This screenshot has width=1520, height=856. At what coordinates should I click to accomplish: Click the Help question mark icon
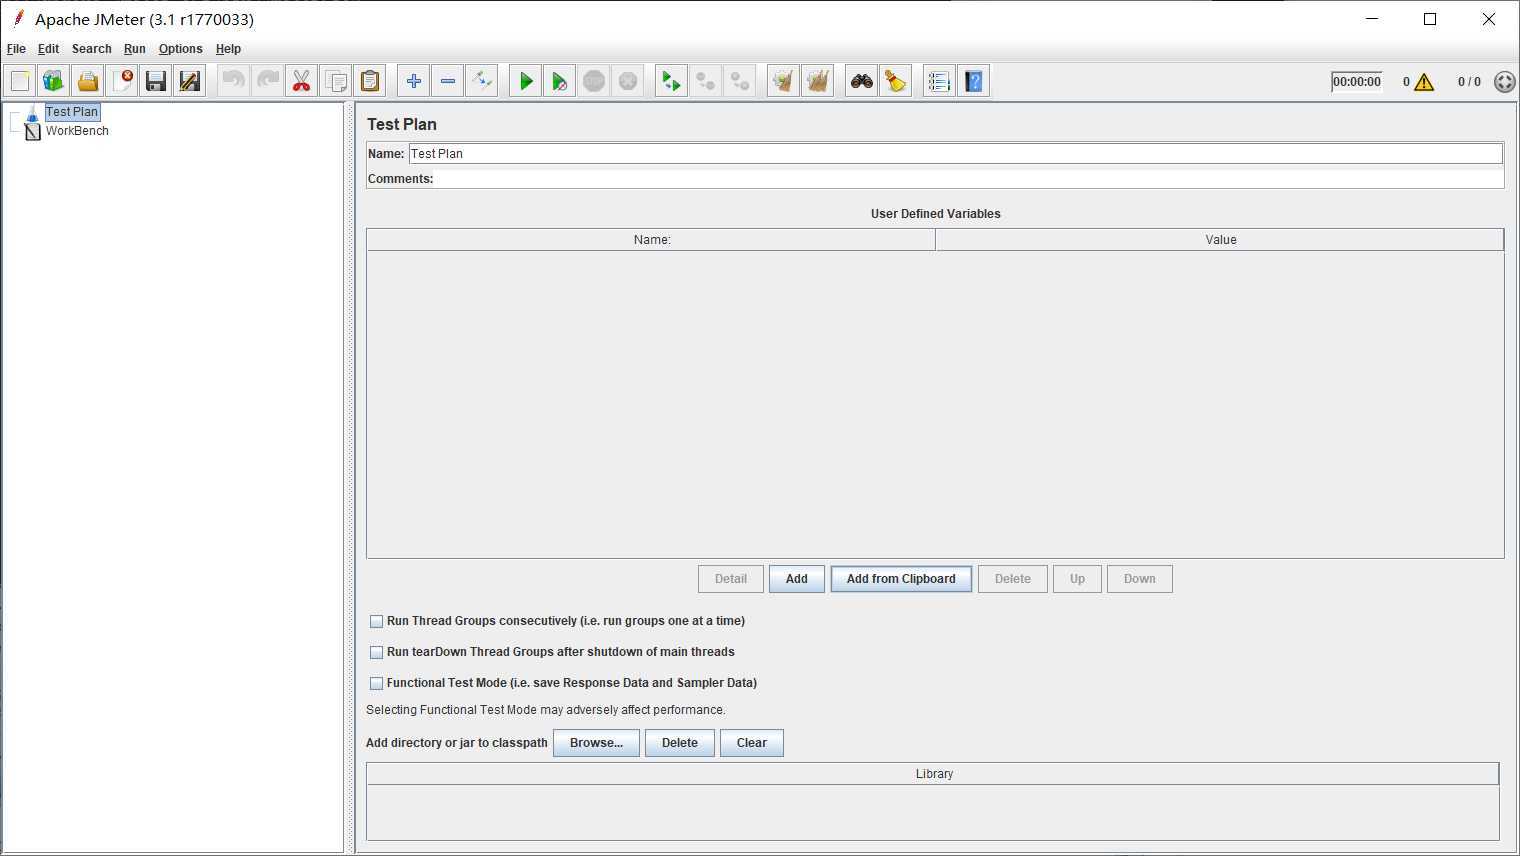pyautogui.click(x=974, y=81)
